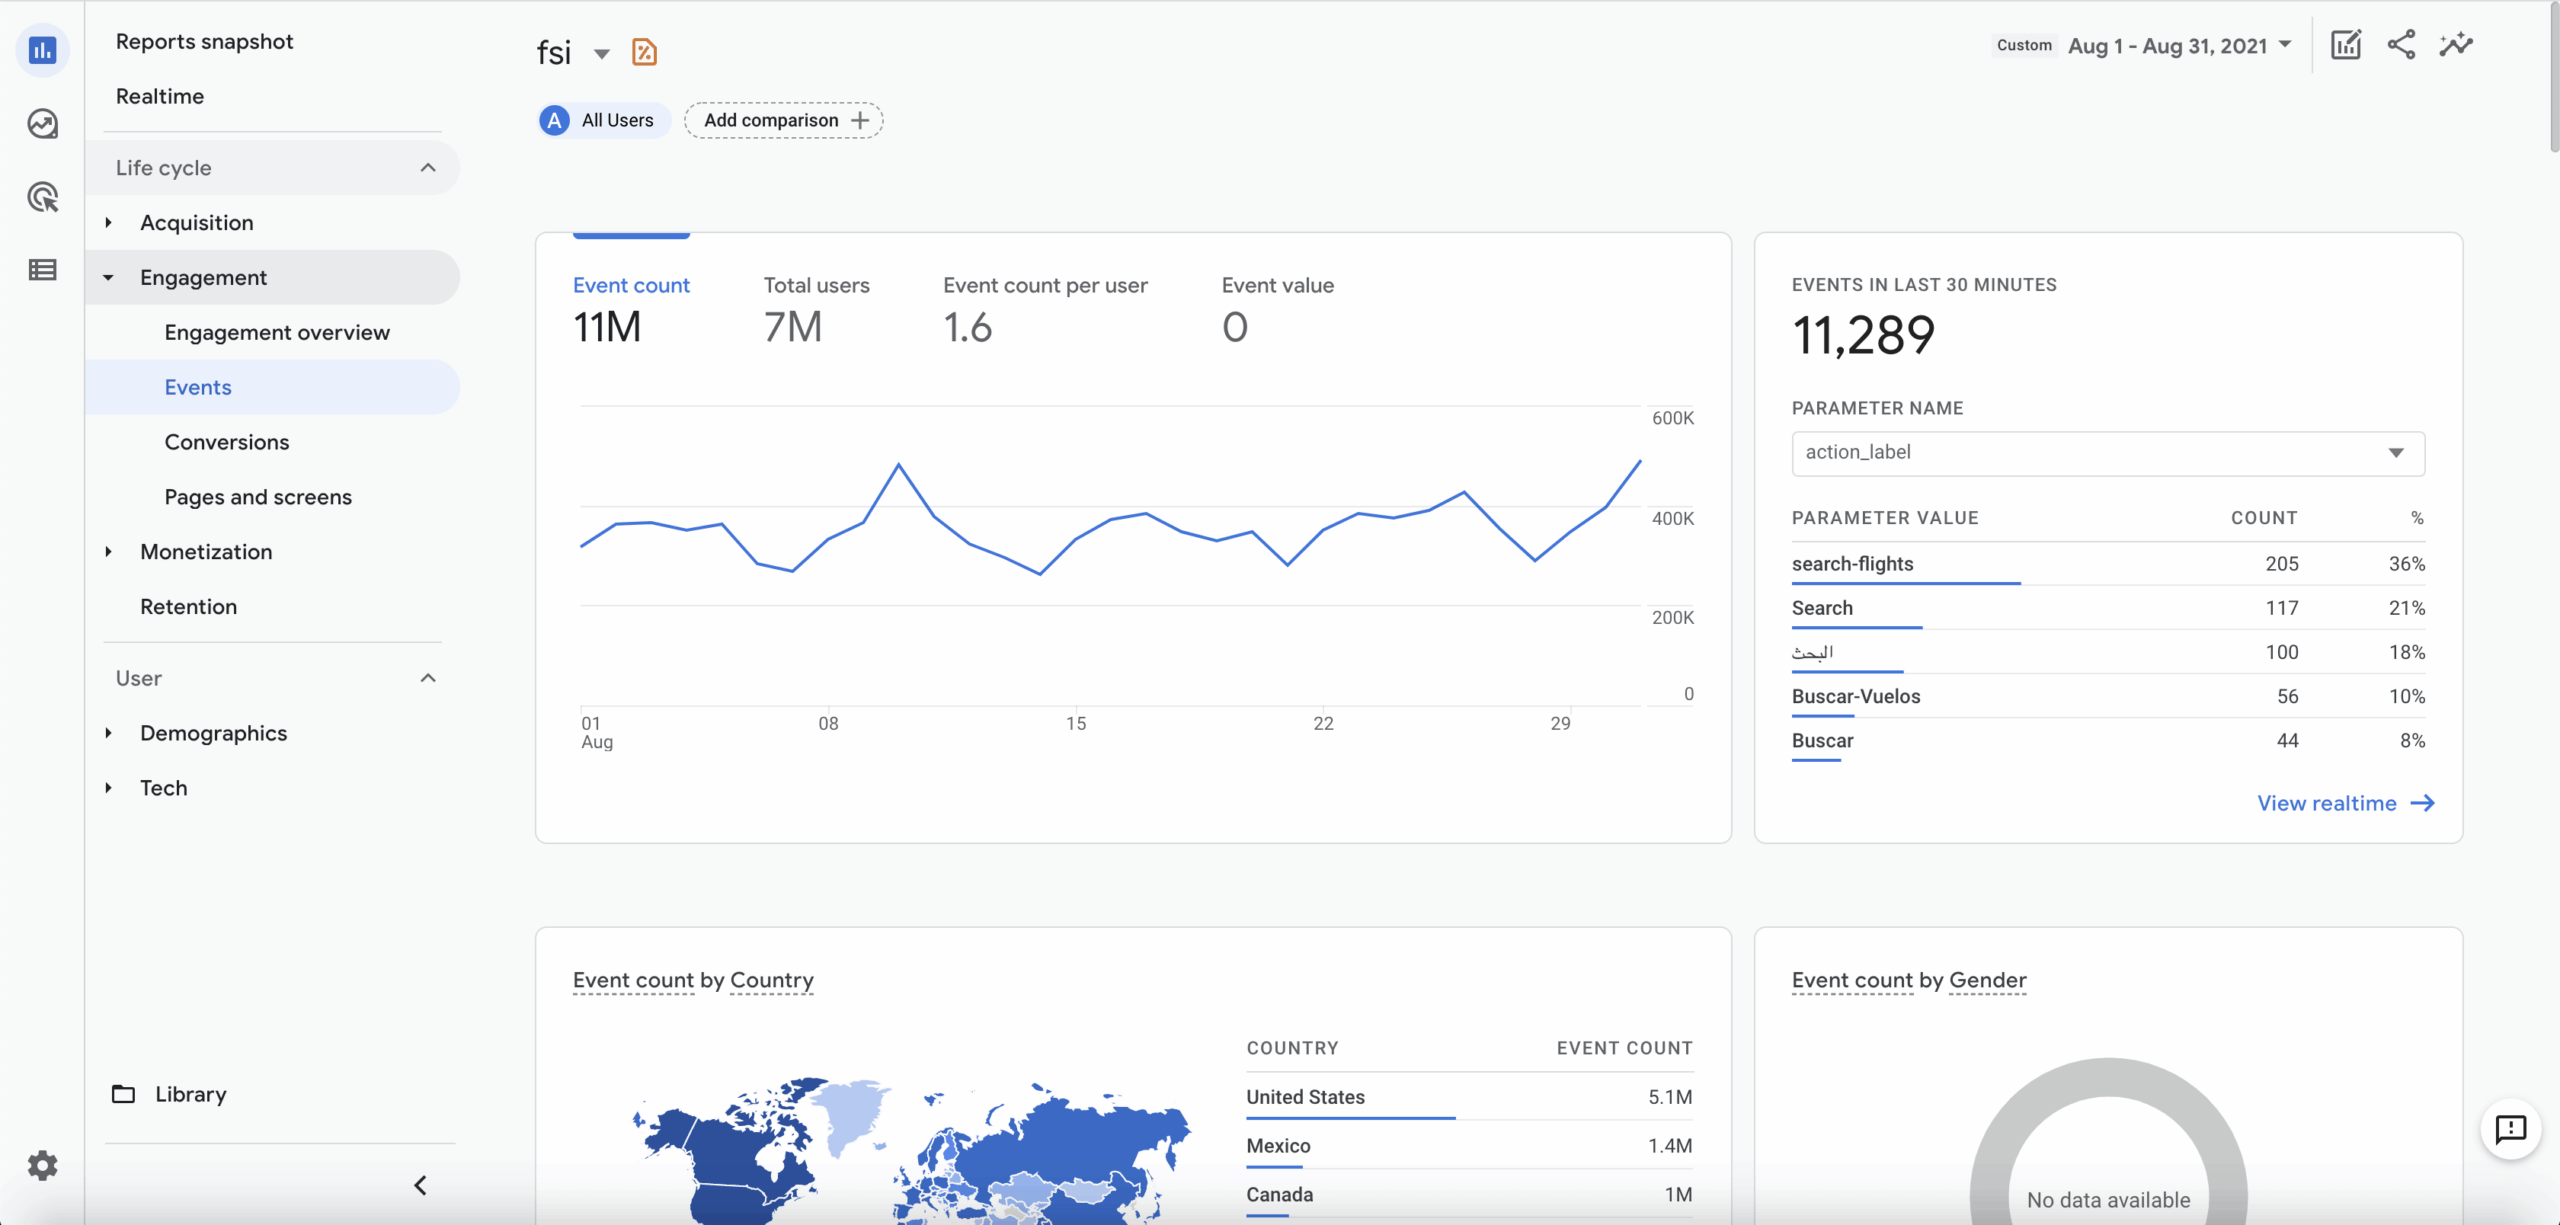Screen dimensions: 2560x1225
Task: Click the plus icon in Add comparison
Action: tap(860, 120)
